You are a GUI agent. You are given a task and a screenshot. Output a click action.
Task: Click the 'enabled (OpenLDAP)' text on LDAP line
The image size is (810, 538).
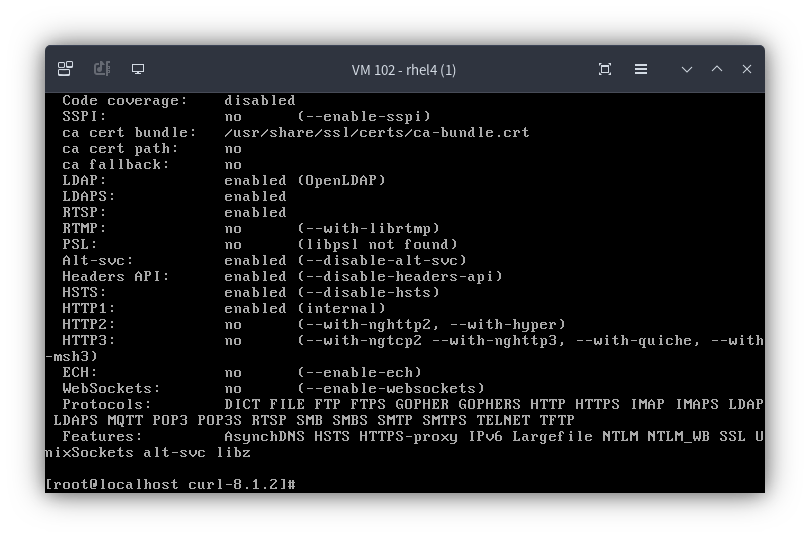305,180
